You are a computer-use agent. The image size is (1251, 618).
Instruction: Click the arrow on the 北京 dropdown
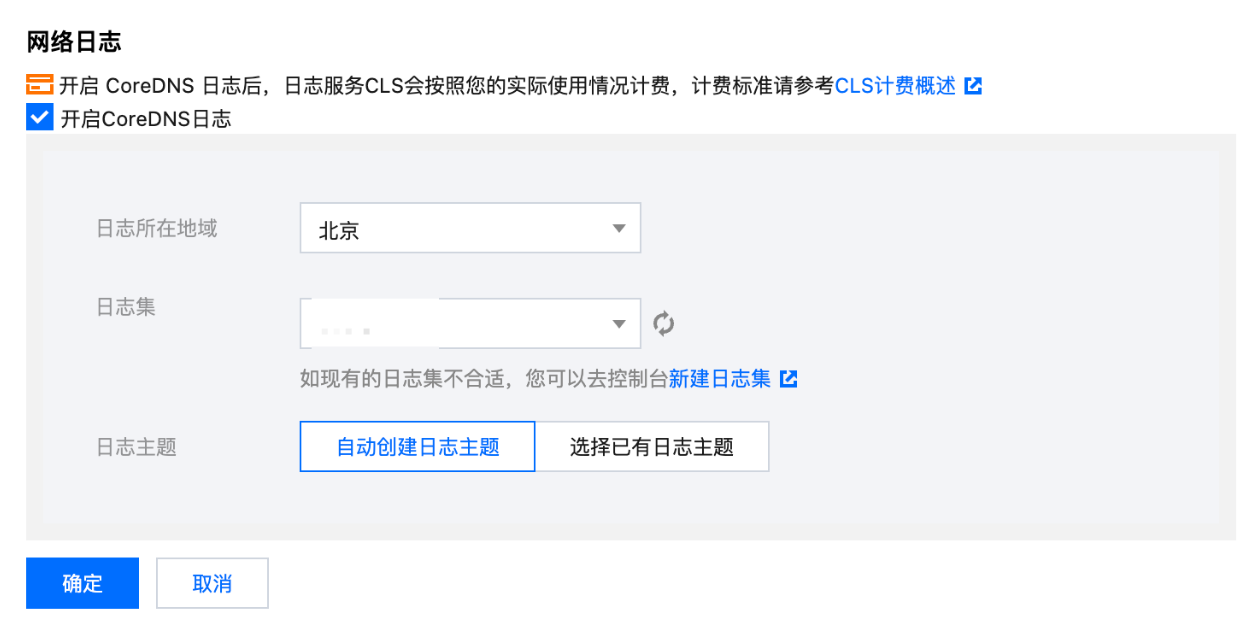[619, 229]
